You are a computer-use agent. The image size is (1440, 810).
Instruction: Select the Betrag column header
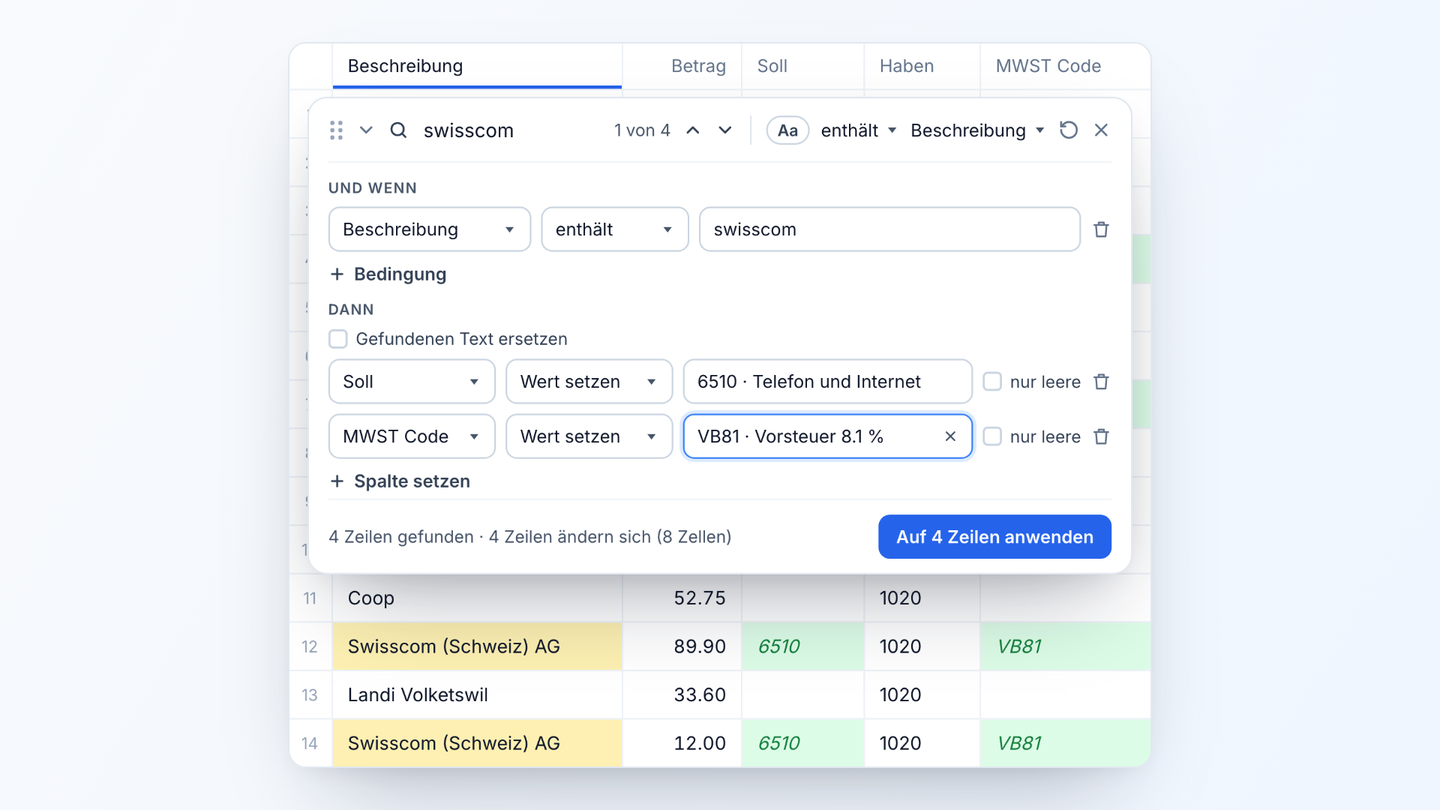click(682, 66)
